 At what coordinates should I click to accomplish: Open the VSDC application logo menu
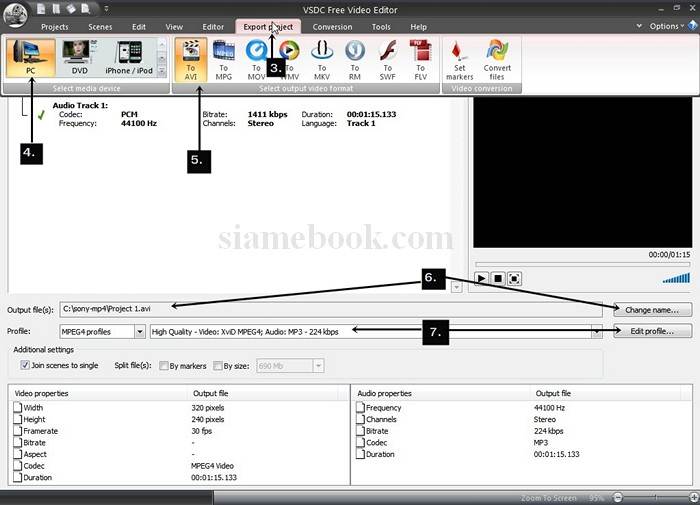tap(15, 15)
